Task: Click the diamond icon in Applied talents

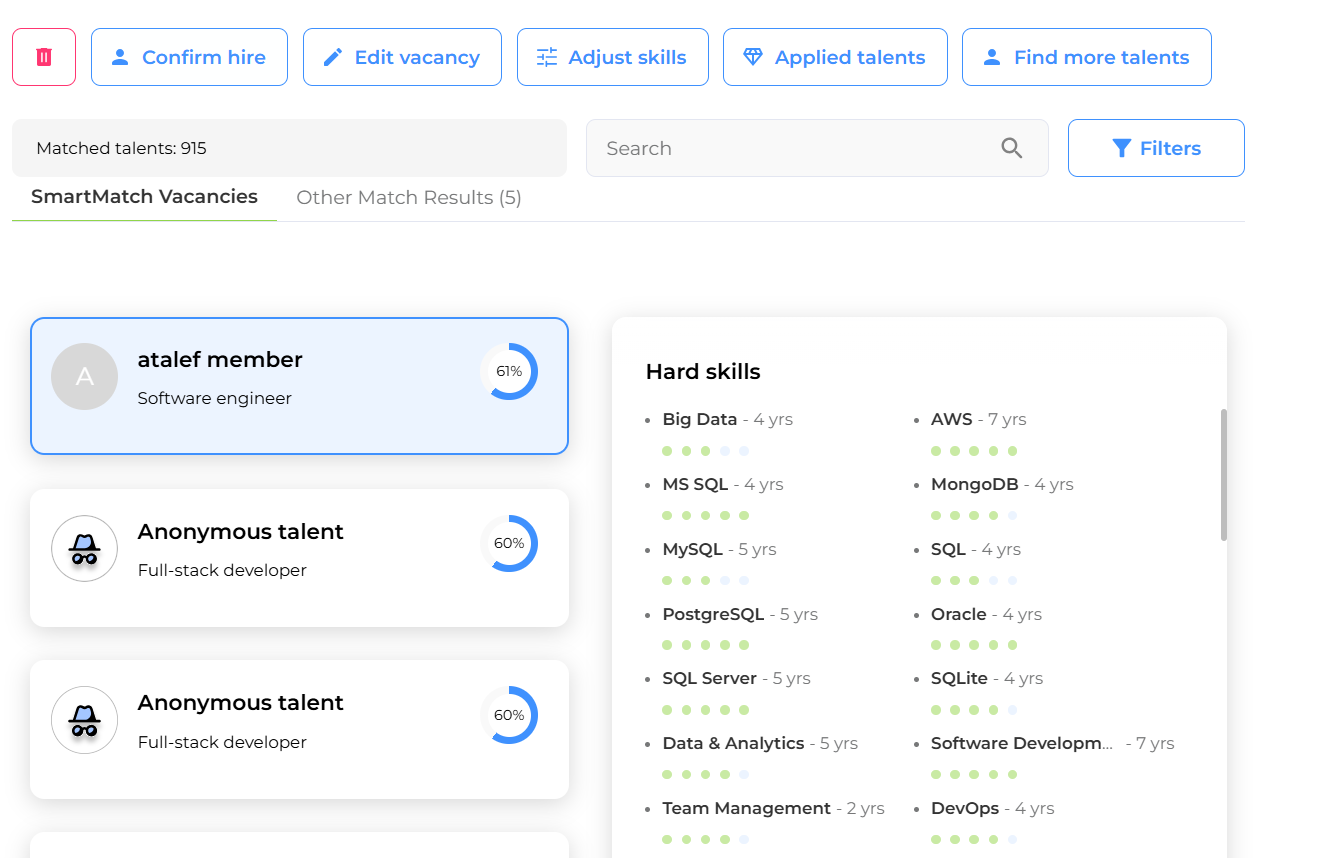Action: point(753,57)
